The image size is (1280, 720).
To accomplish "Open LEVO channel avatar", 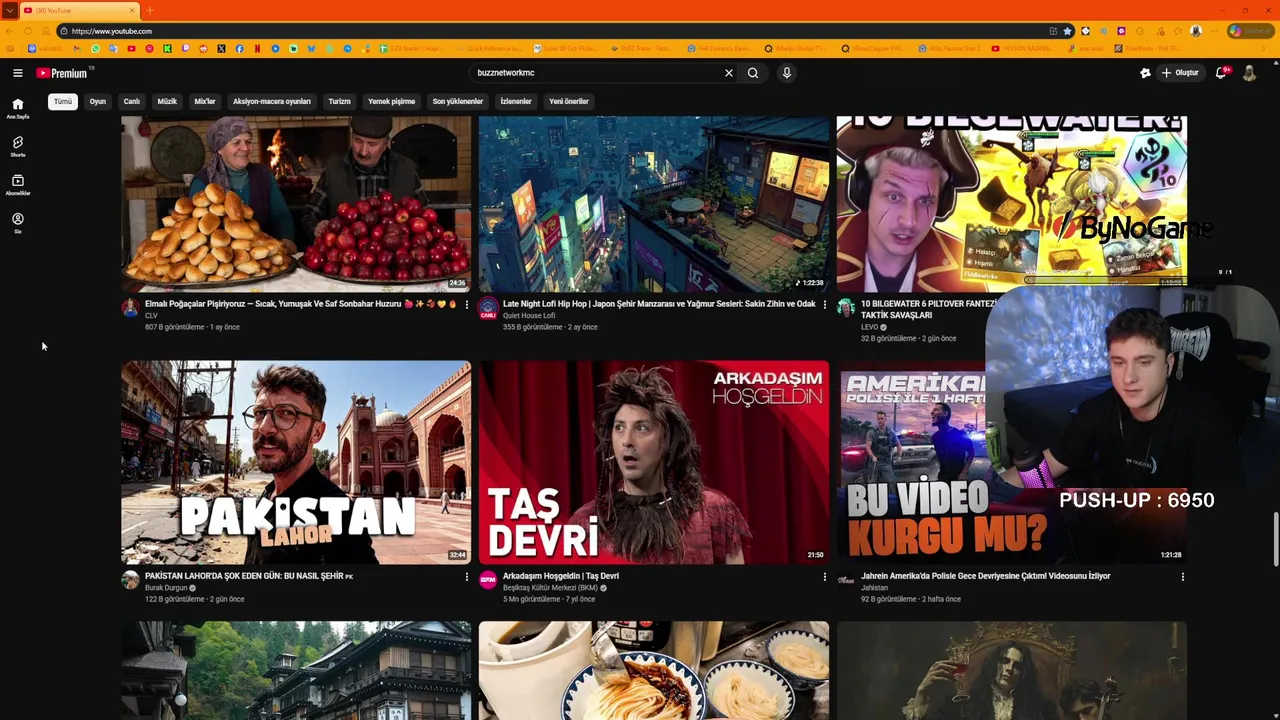I will [846, 308].
